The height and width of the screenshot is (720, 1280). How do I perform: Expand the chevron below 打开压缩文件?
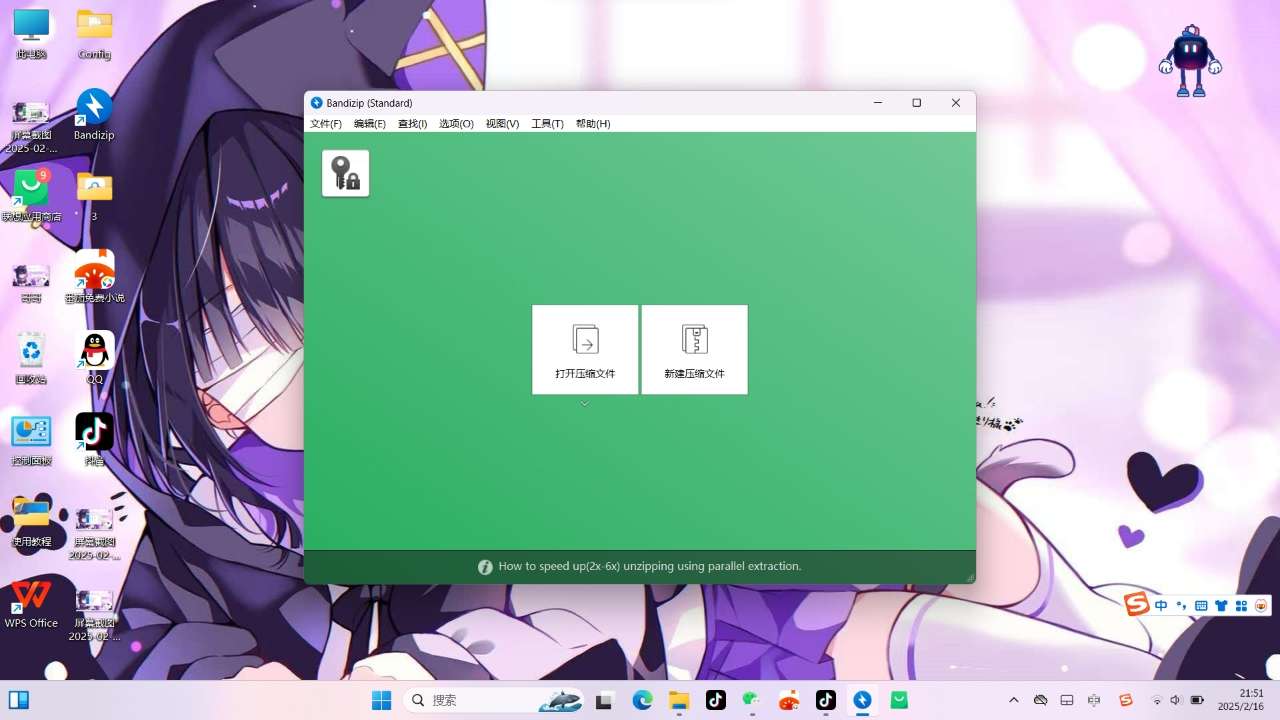(585, 404)
